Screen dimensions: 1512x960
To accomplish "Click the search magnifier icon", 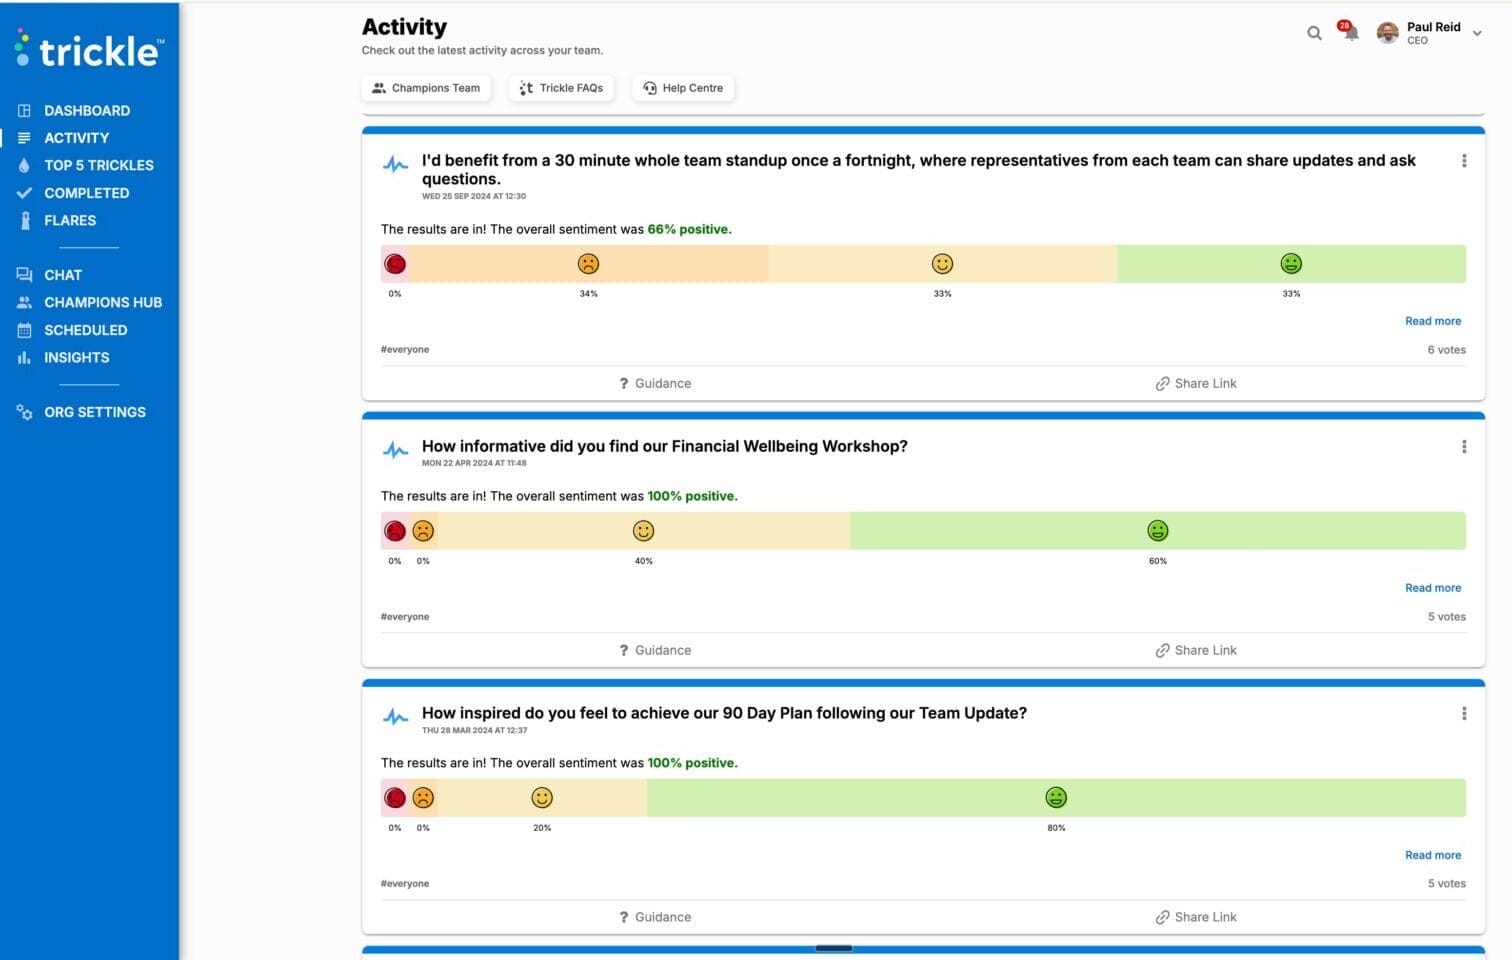I will 1314,33.
